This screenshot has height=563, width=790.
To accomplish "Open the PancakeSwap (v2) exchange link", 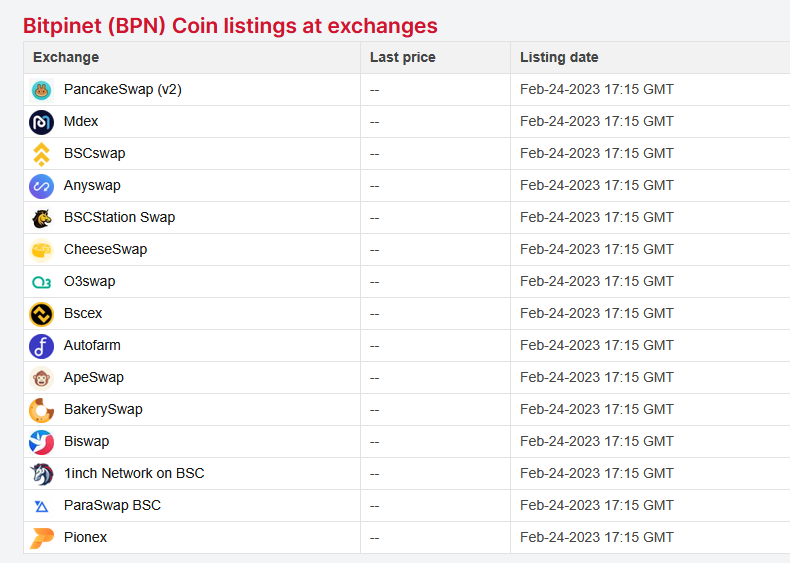I will tap(122, 90).
